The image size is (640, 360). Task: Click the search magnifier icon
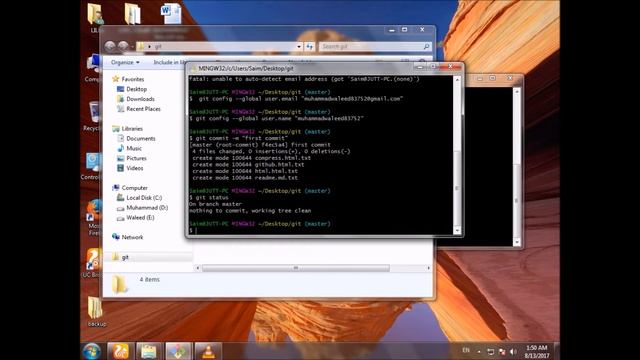point(427,47)
